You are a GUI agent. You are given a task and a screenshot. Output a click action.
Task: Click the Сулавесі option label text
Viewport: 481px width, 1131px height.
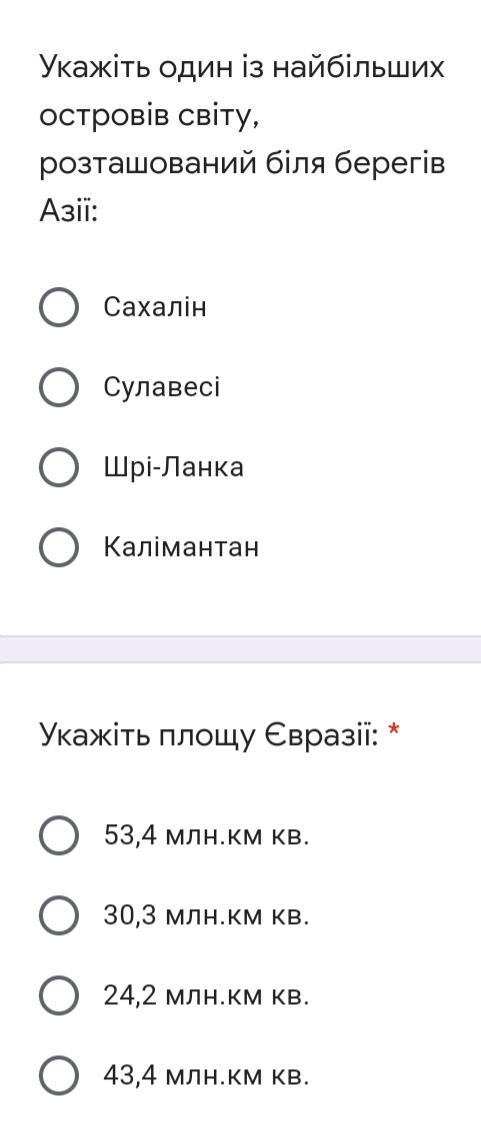pos(162,387)
